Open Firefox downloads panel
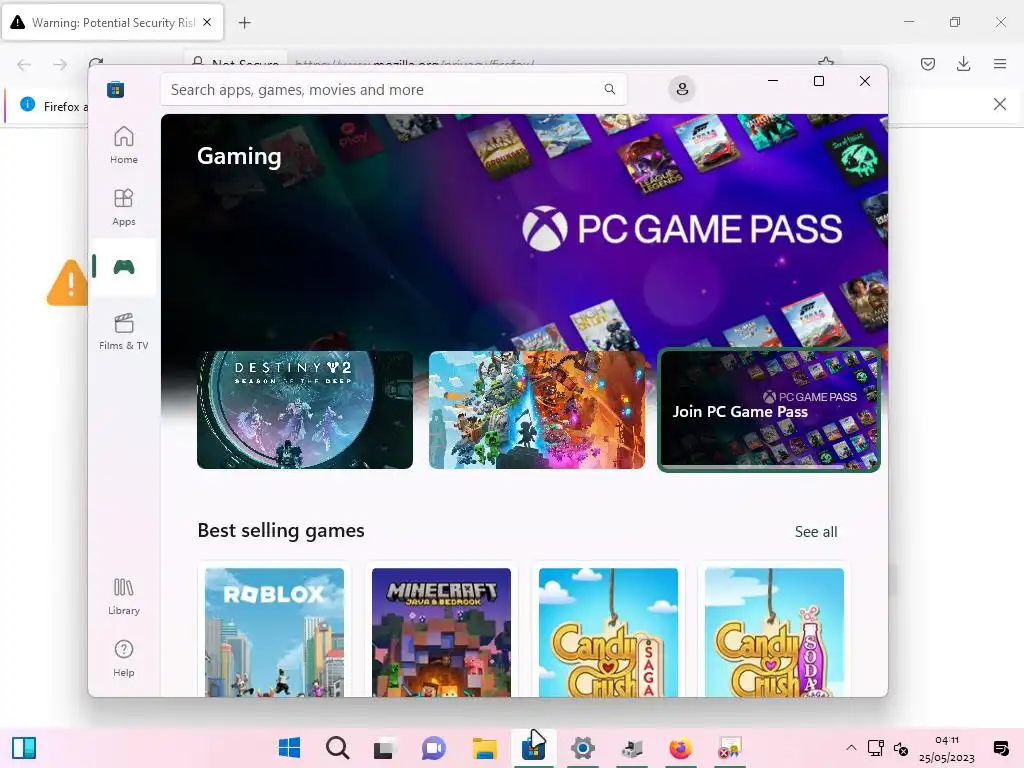1024x768 pixels. [x=963, y=64]
